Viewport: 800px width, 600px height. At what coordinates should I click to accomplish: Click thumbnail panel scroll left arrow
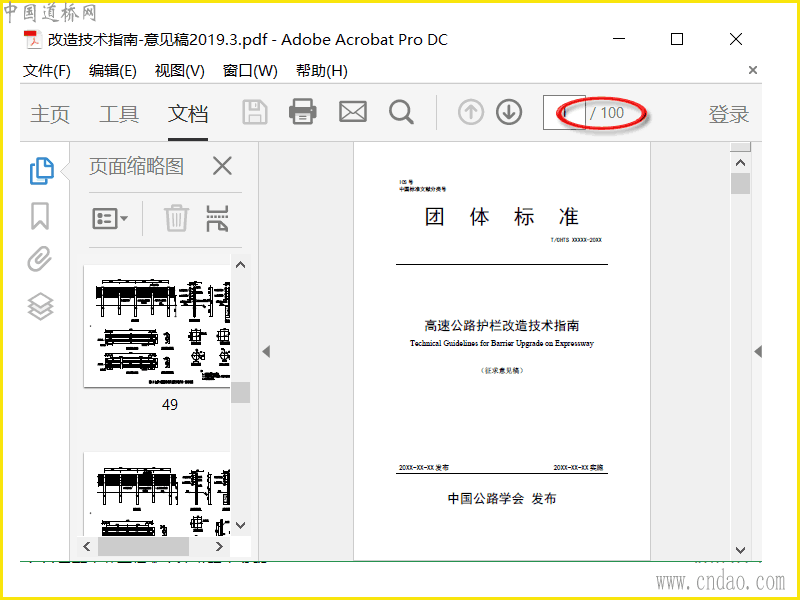point(87,546)
